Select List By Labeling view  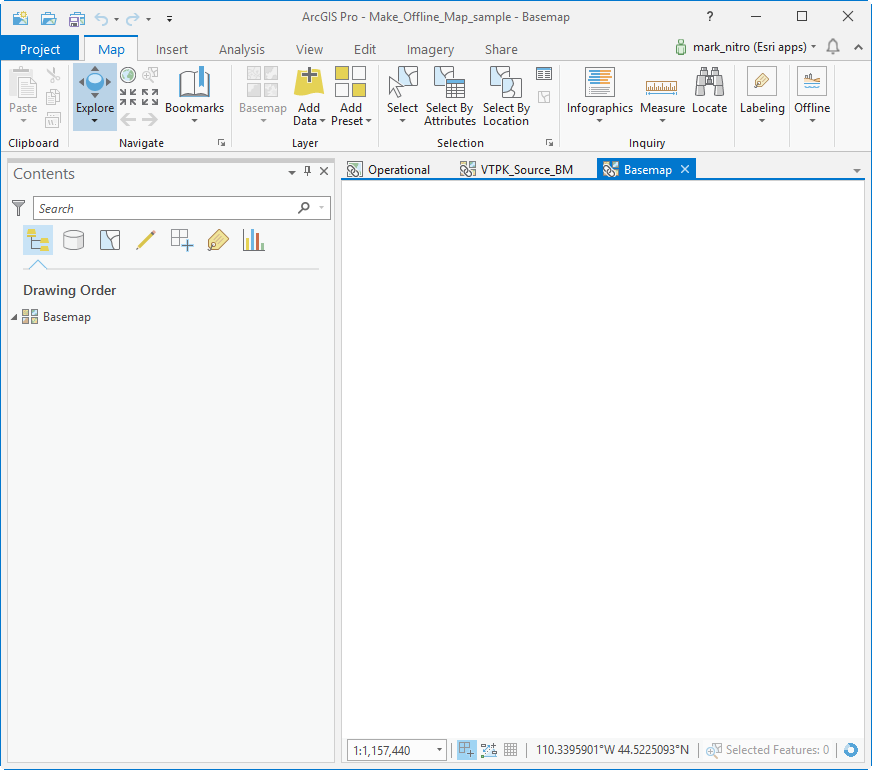click(217, 240)
